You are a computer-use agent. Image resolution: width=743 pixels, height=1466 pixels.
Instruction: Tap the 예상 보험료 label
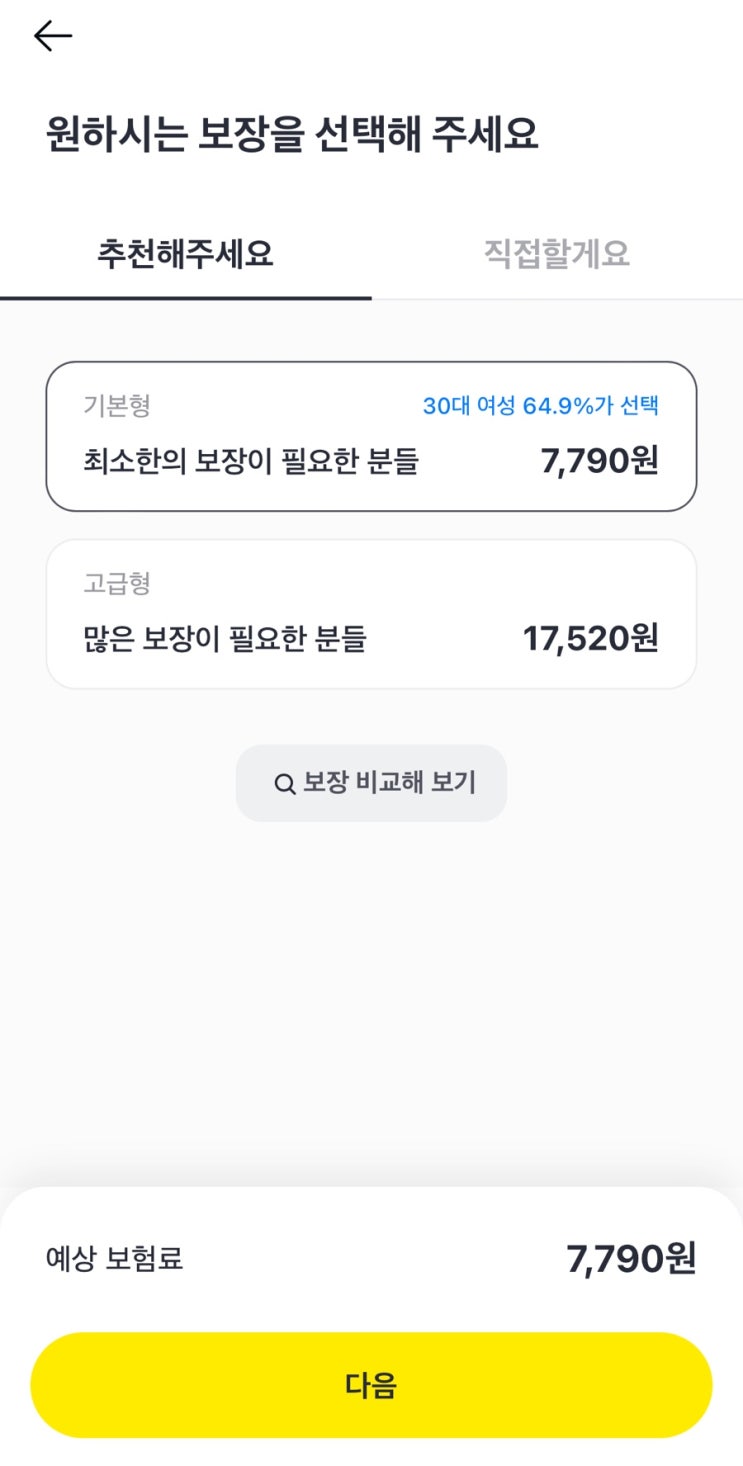coord(114,1258)
